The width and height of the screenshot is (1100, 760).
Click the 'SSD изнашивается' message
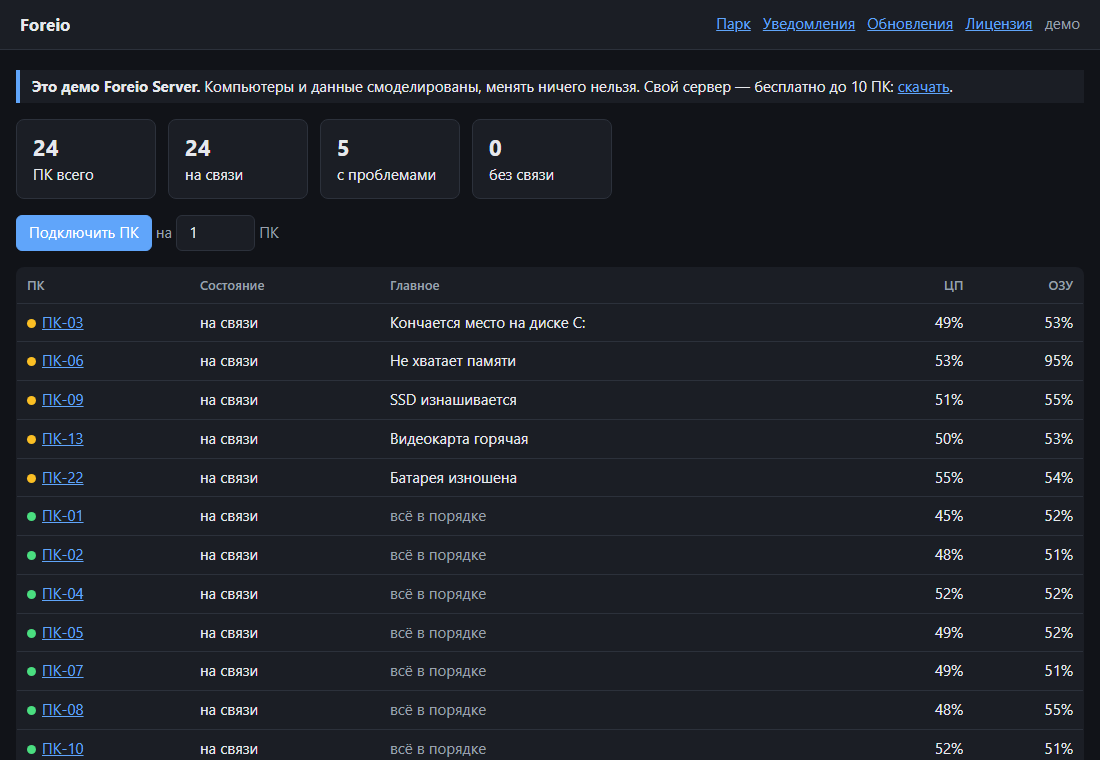[x=453, y=400]
